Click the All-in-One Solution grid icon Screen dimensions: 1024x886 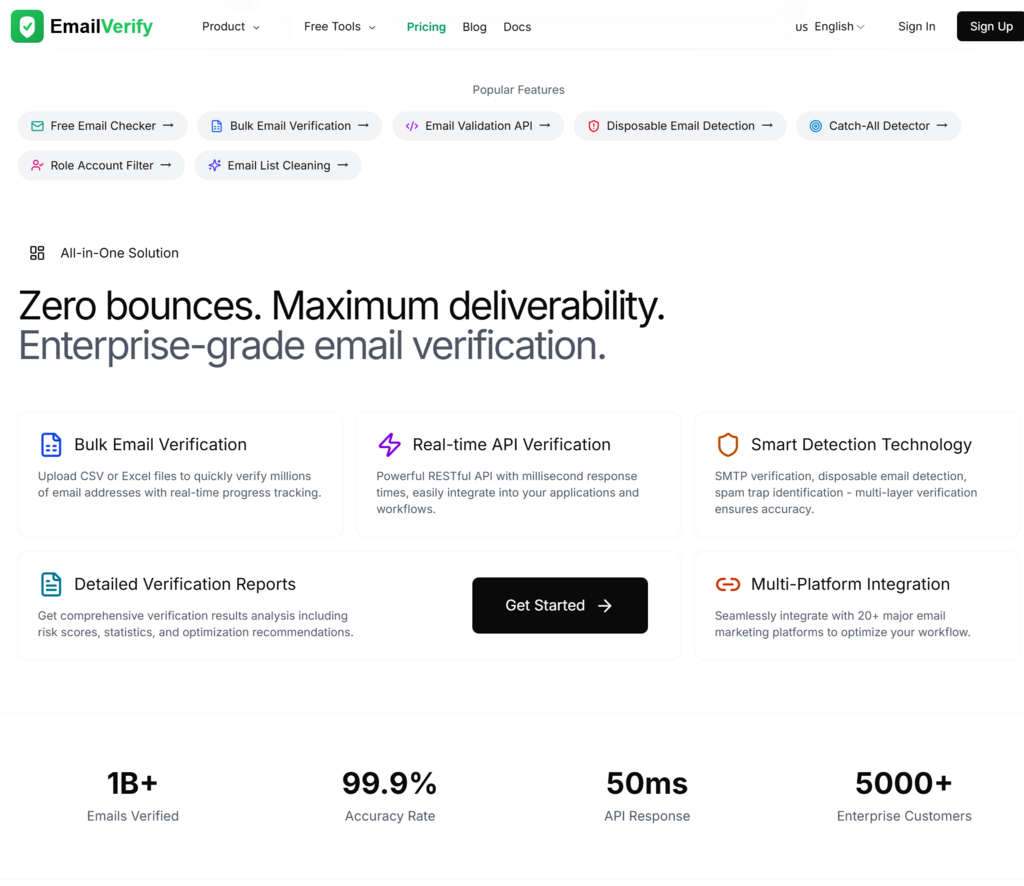(x=37, y=253)
